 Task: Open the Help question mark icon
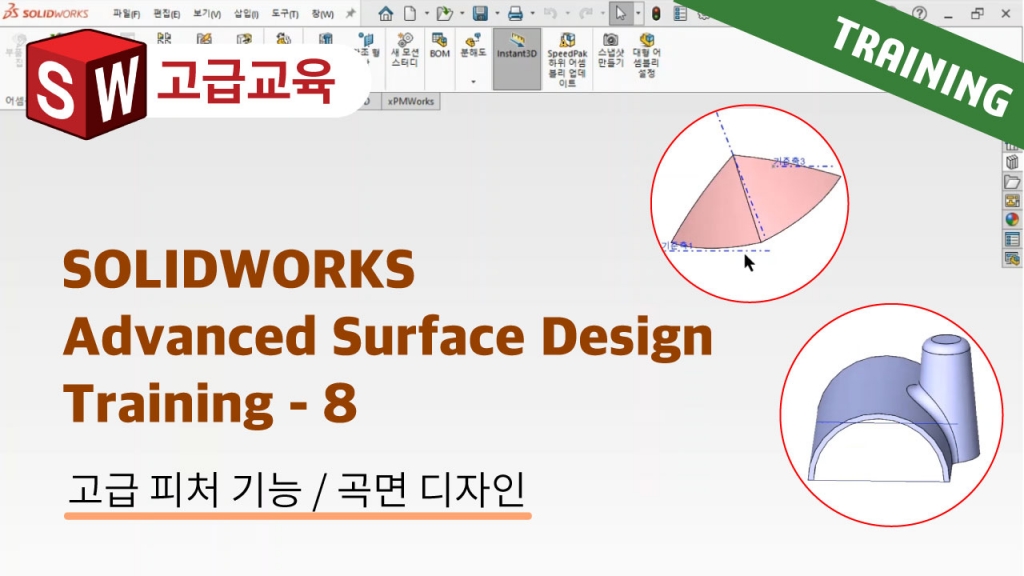point(920,13)
